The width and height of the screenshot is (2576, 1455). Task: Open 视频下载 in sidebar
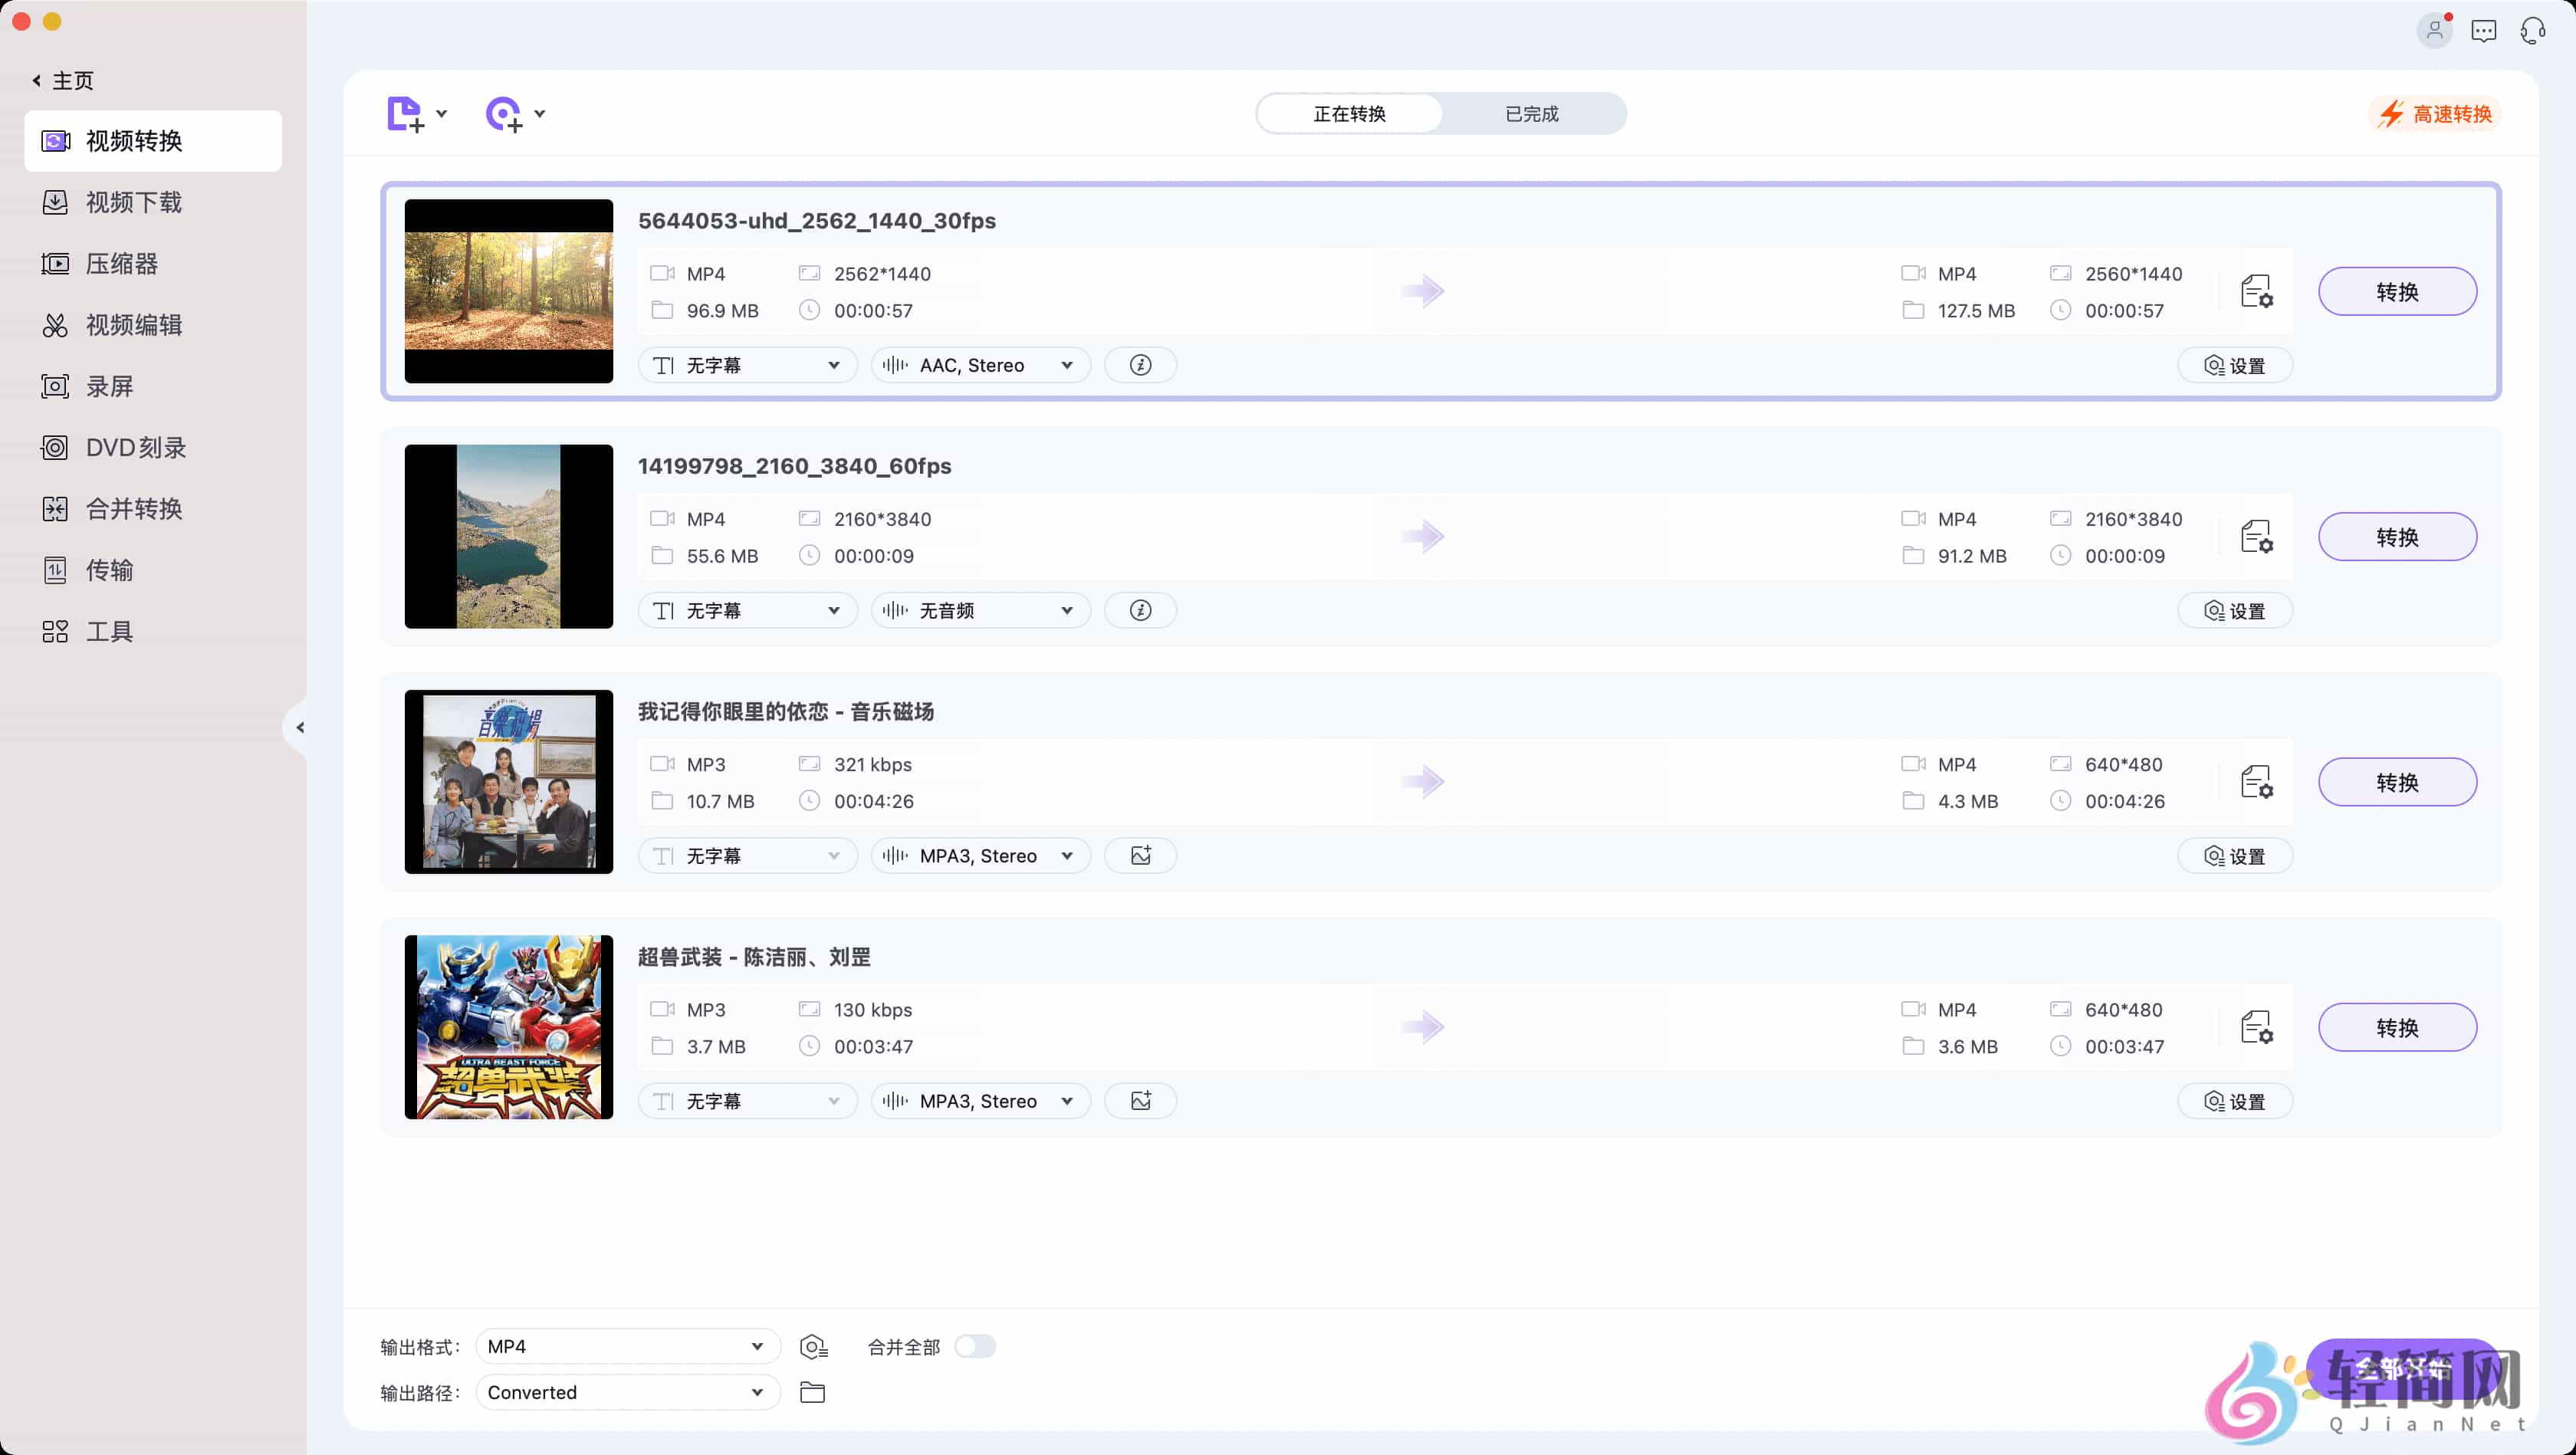click(x=134, y=203)
